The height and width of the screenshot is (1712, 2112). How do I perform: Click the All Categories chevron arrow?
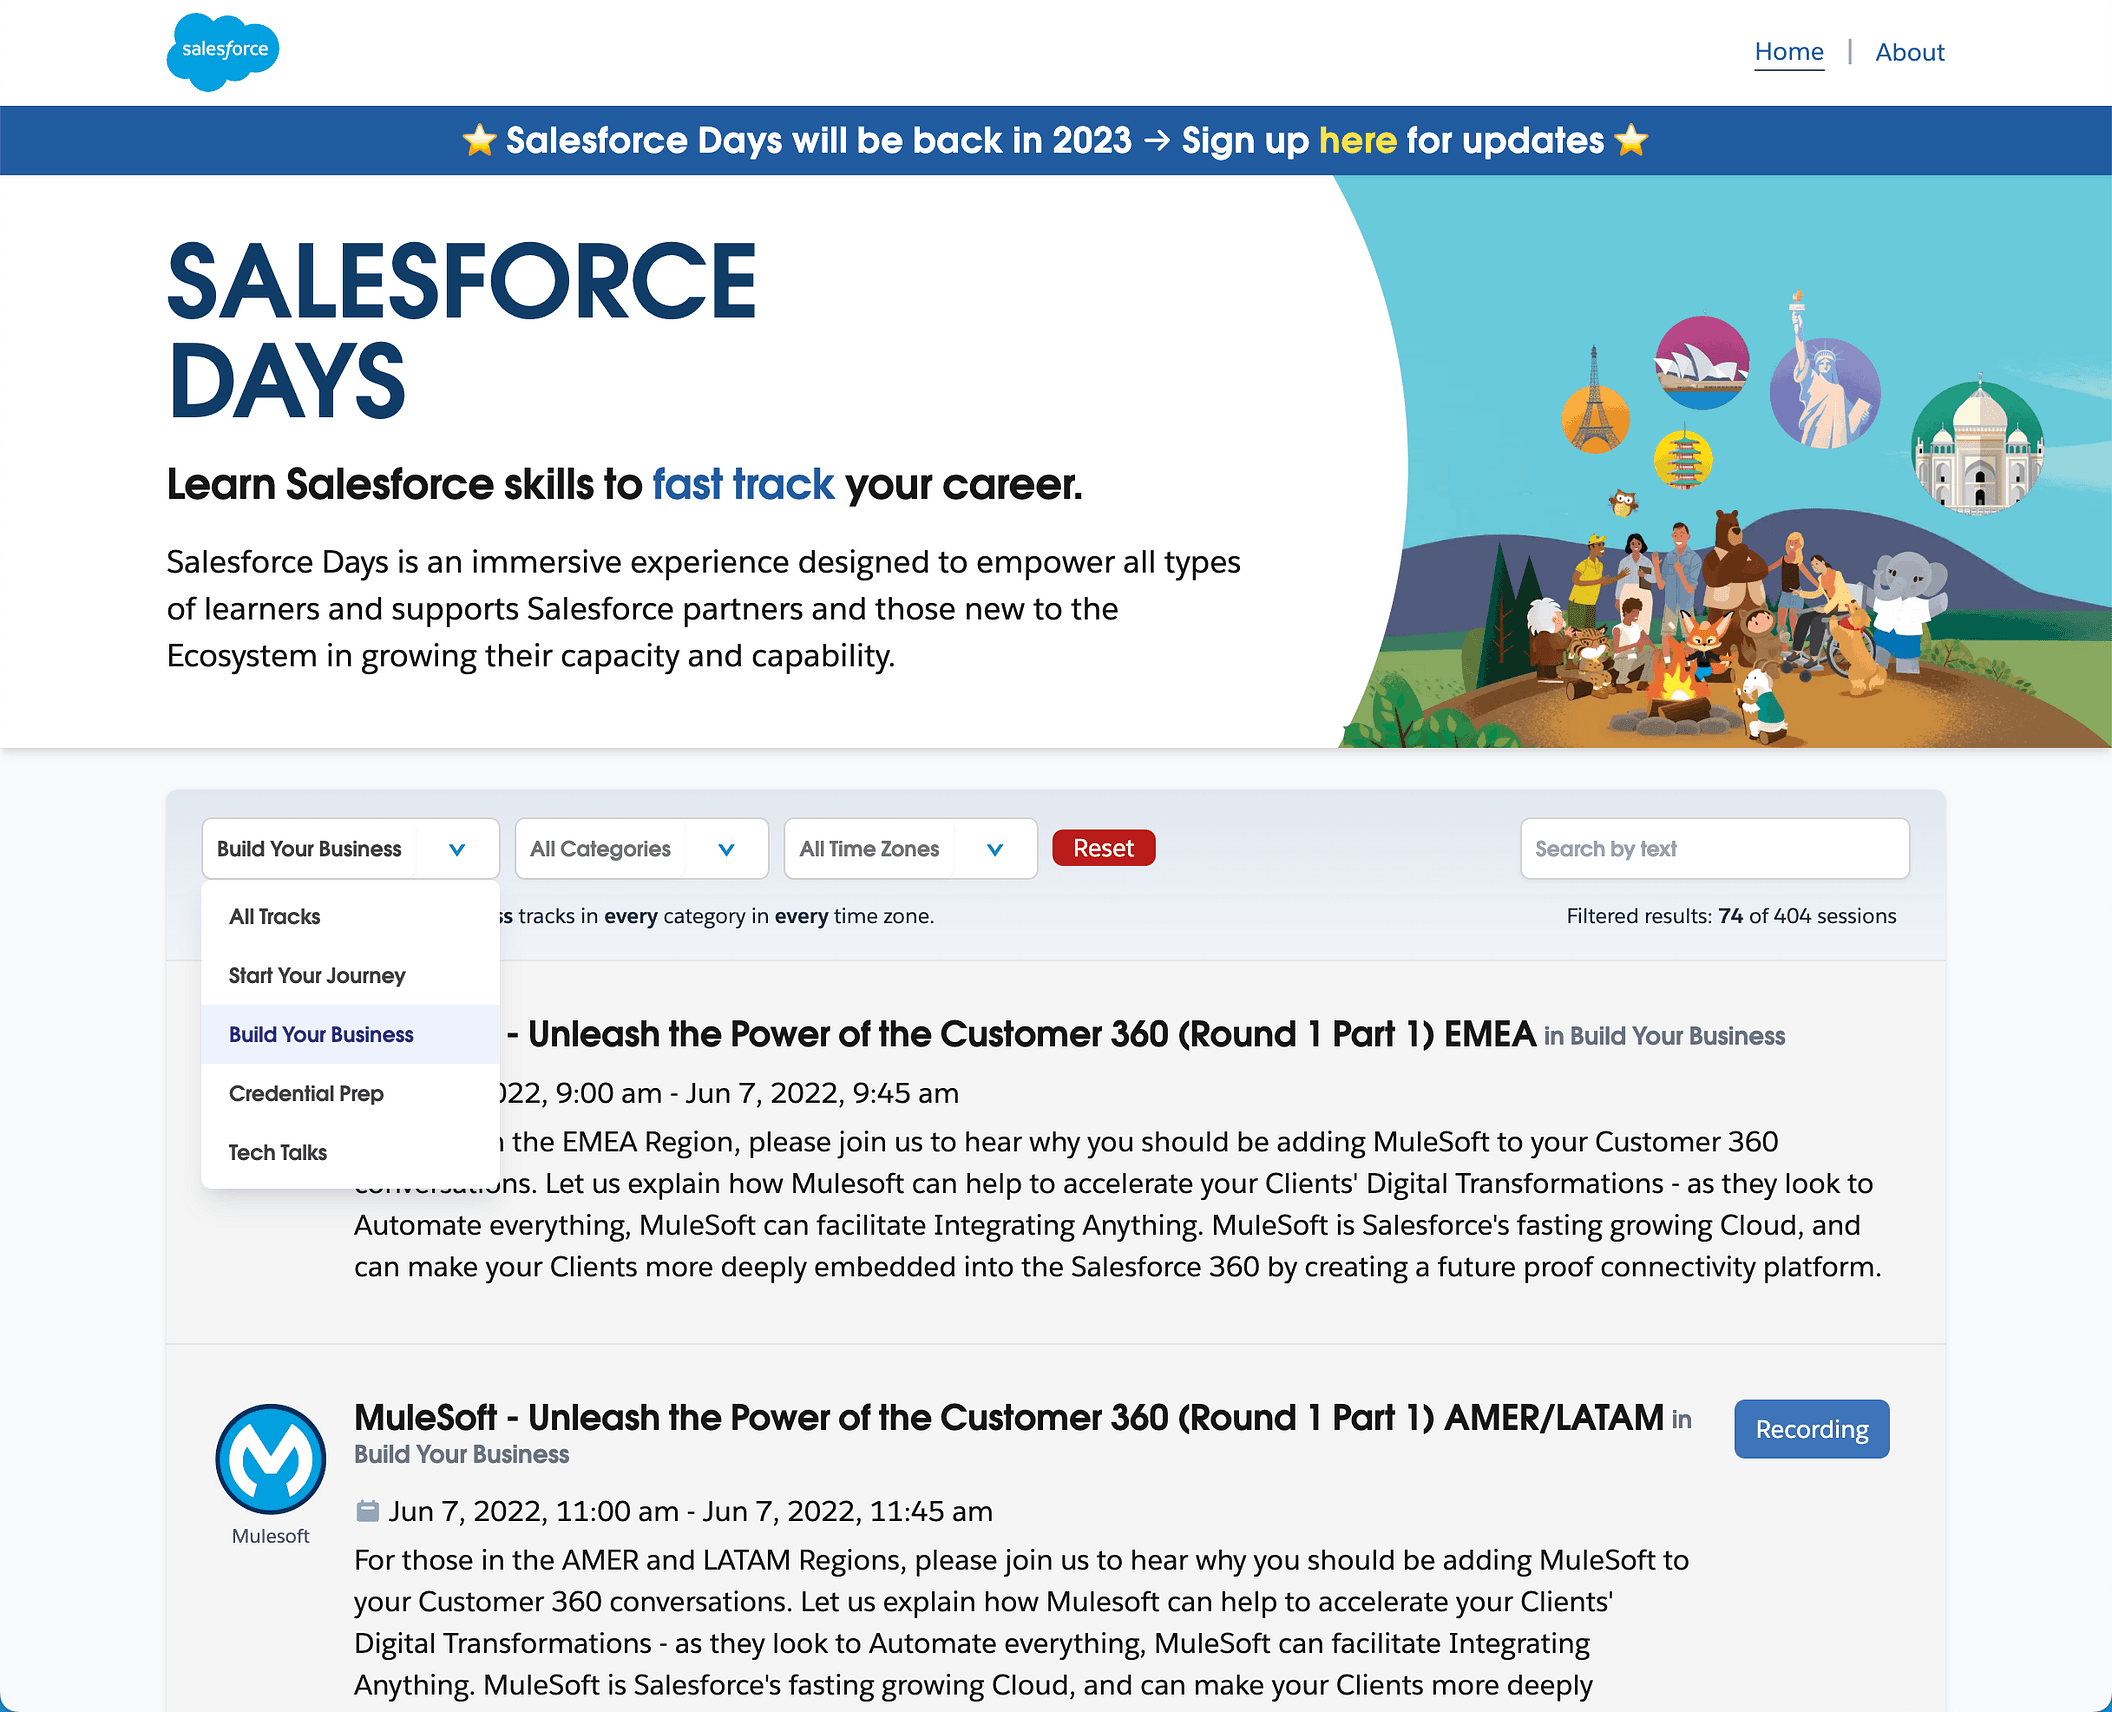[726, 849]
